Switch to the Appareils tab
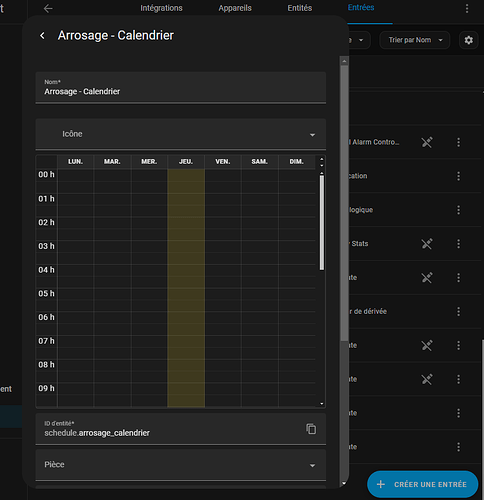 pos(235,8)
